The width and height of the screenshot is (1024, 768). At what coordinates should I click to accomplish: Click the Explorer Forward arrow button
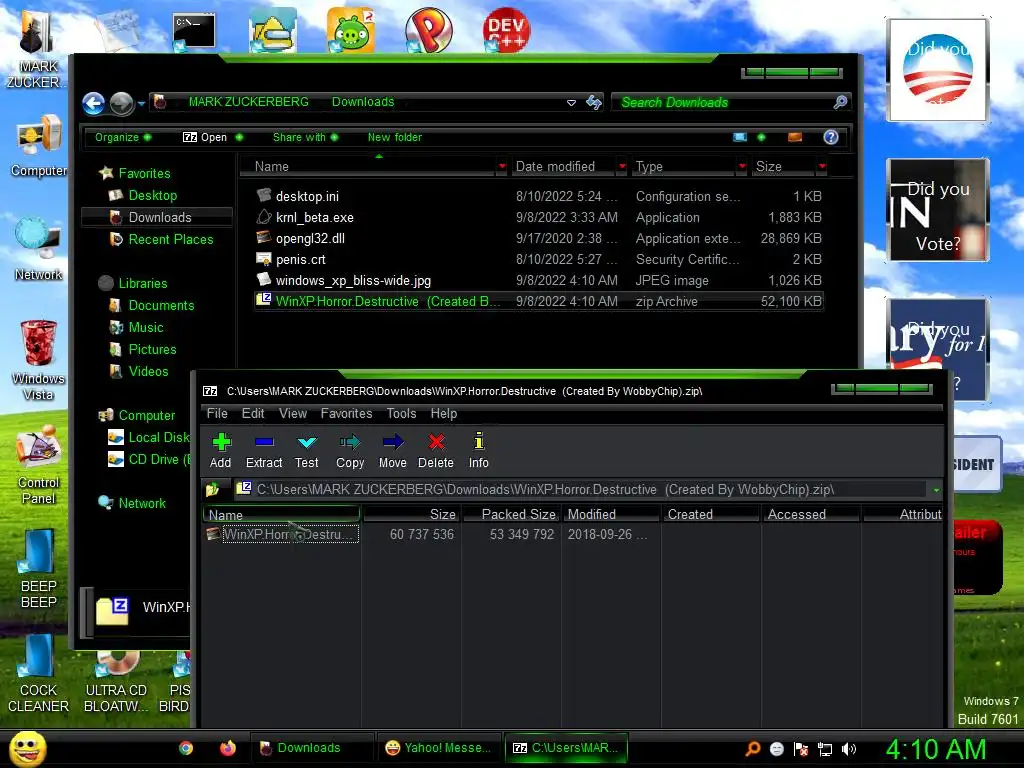[x=121, y=103]
